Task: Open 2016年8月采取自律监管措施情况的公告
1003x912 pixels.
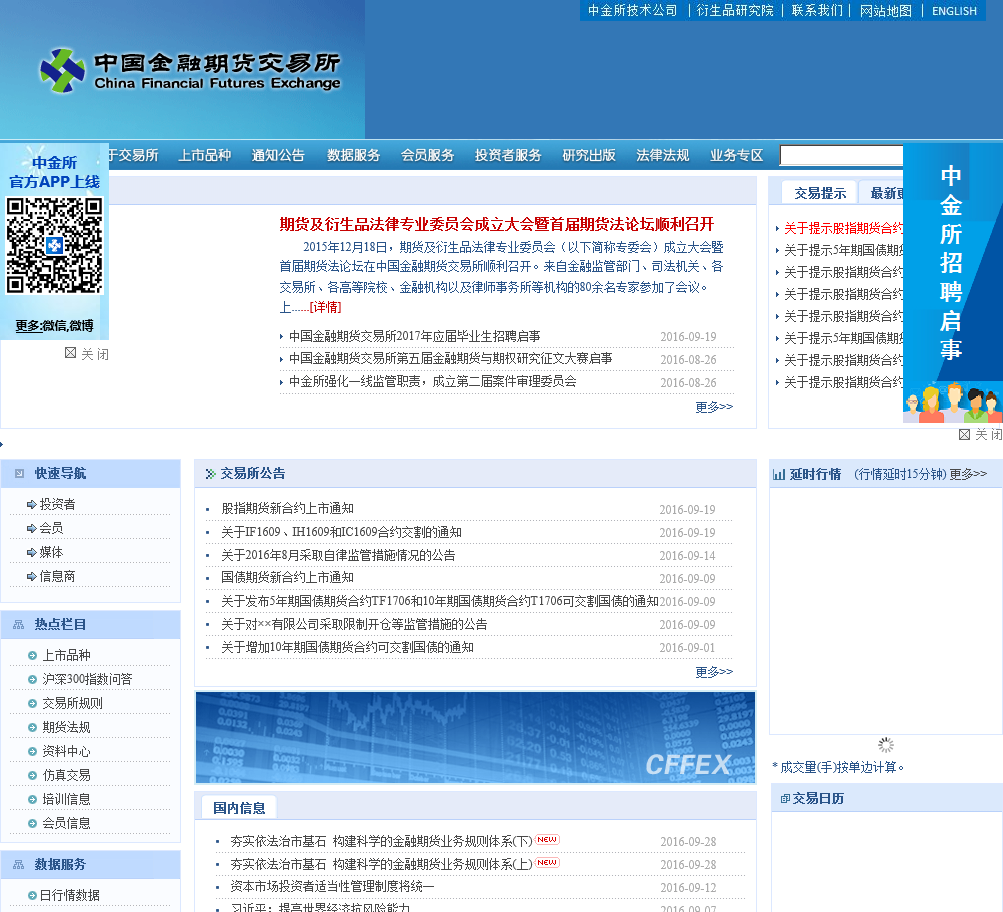Action: (x=338, y=555)
